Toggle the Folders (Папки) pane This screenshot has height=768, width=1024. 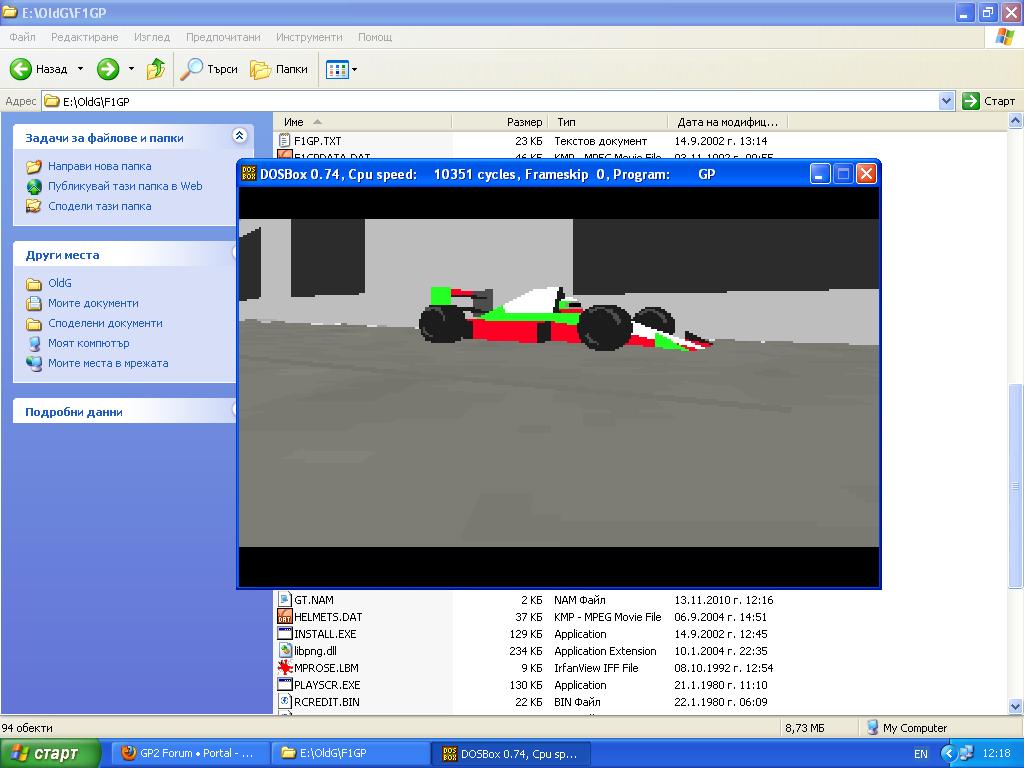point(279,69)
